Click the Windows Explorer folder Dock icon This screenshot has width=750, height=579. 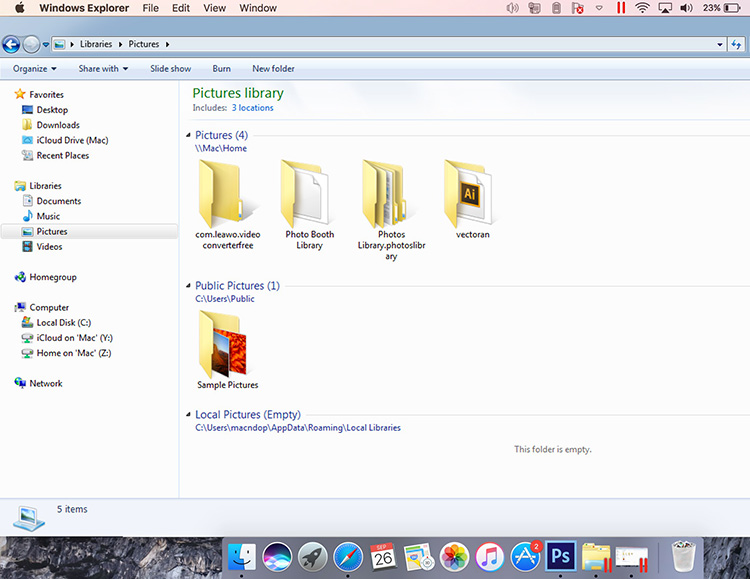coord(596,557)
